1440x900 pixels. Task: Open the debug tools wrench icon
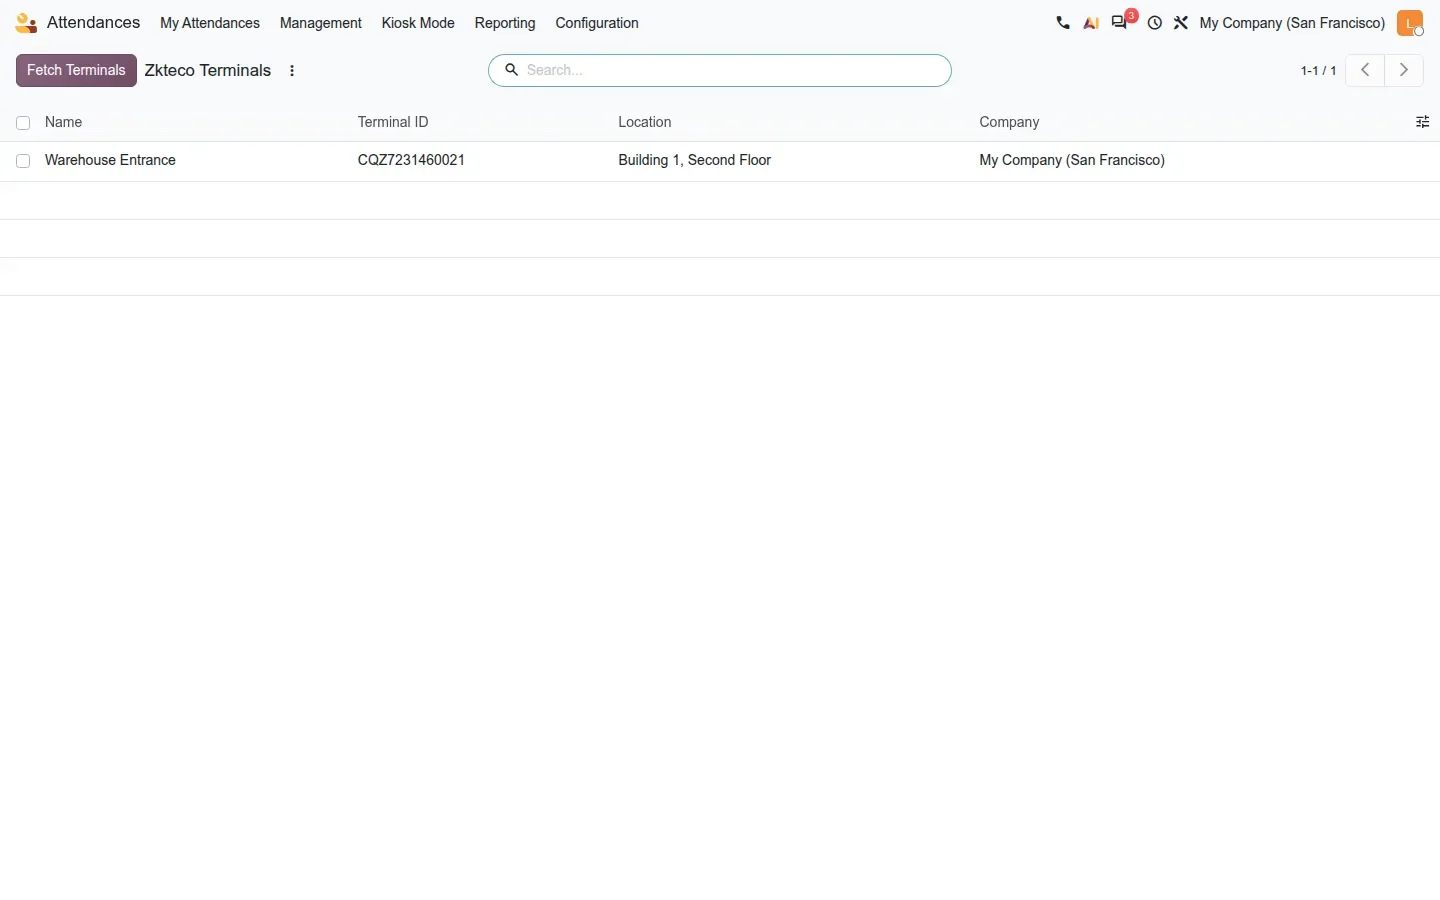point(1181,23)
